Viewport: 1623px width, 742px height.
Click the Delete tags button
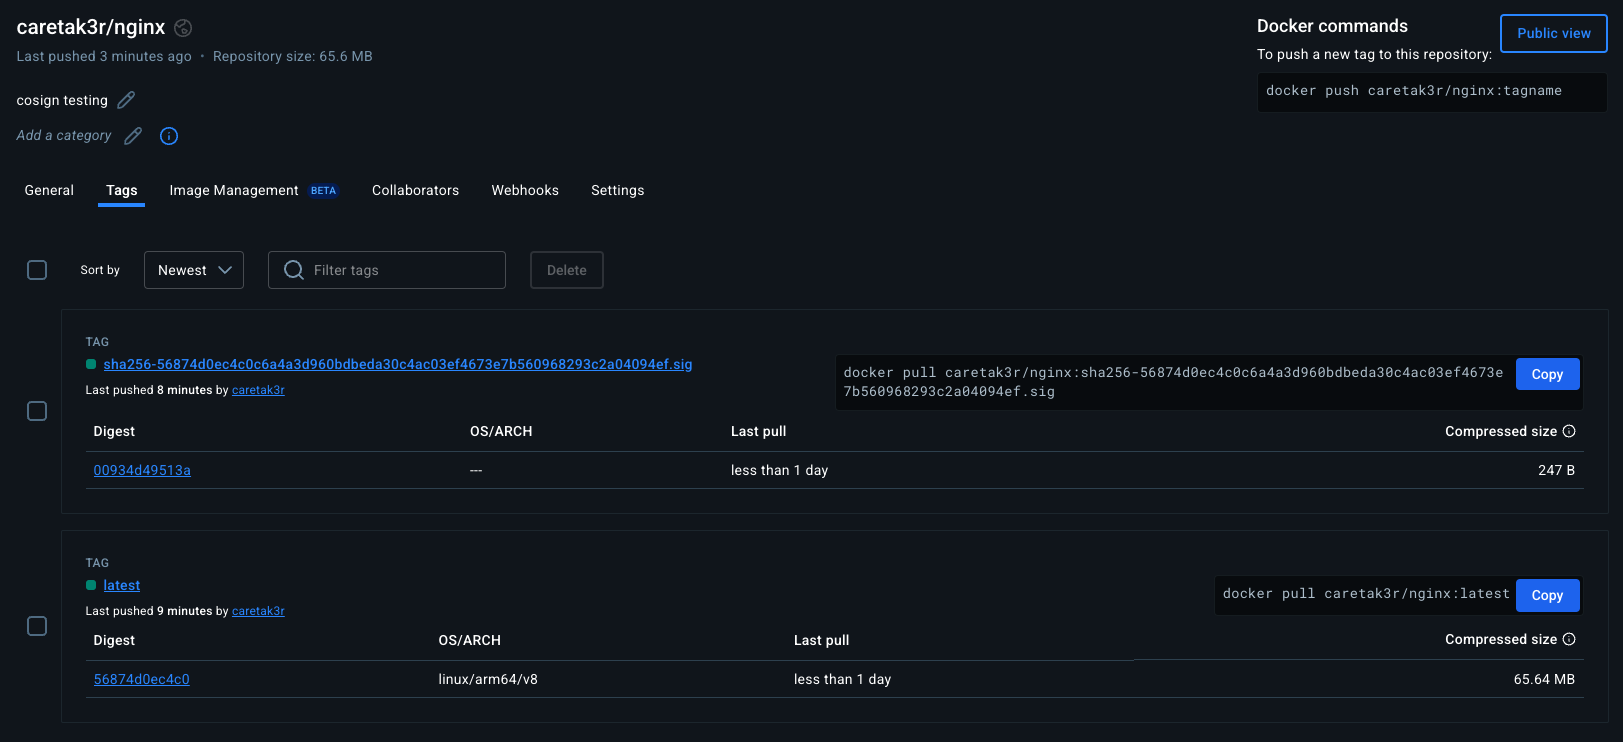(x=567, y=270)
